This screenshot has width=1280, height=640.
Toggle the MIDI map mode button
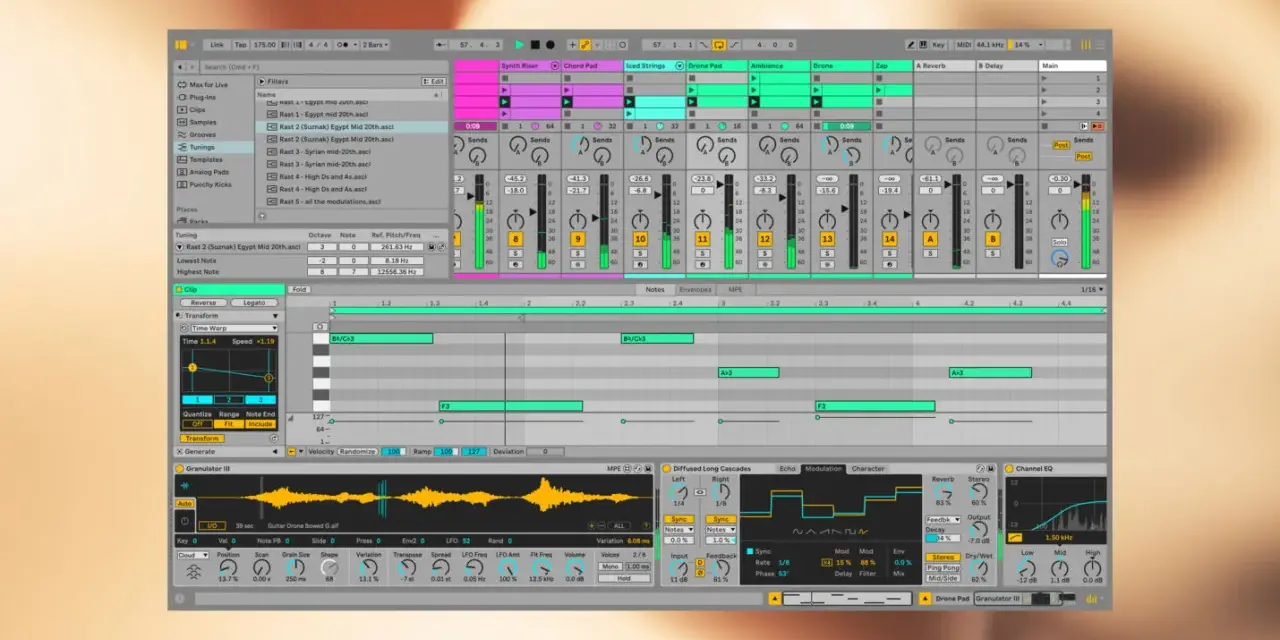tap(964, 45)
